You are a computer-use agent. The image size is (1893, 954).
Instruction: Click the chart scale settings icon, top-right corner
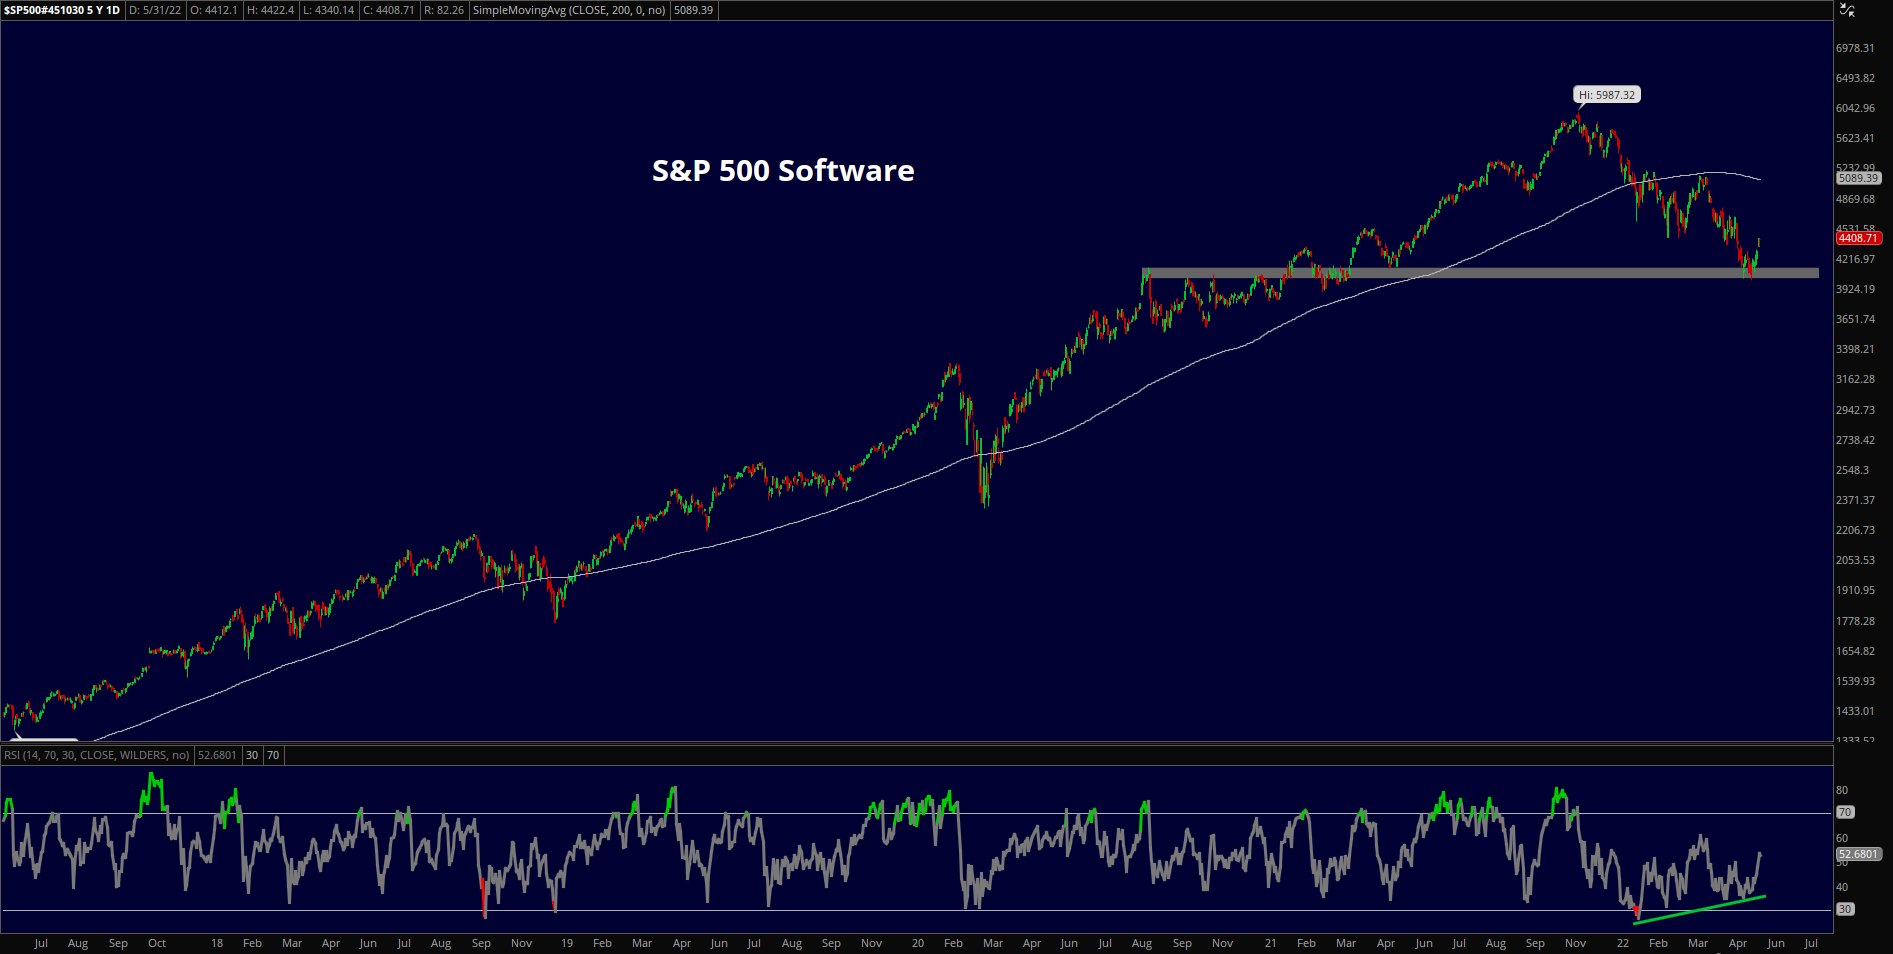coord(1847,10)
